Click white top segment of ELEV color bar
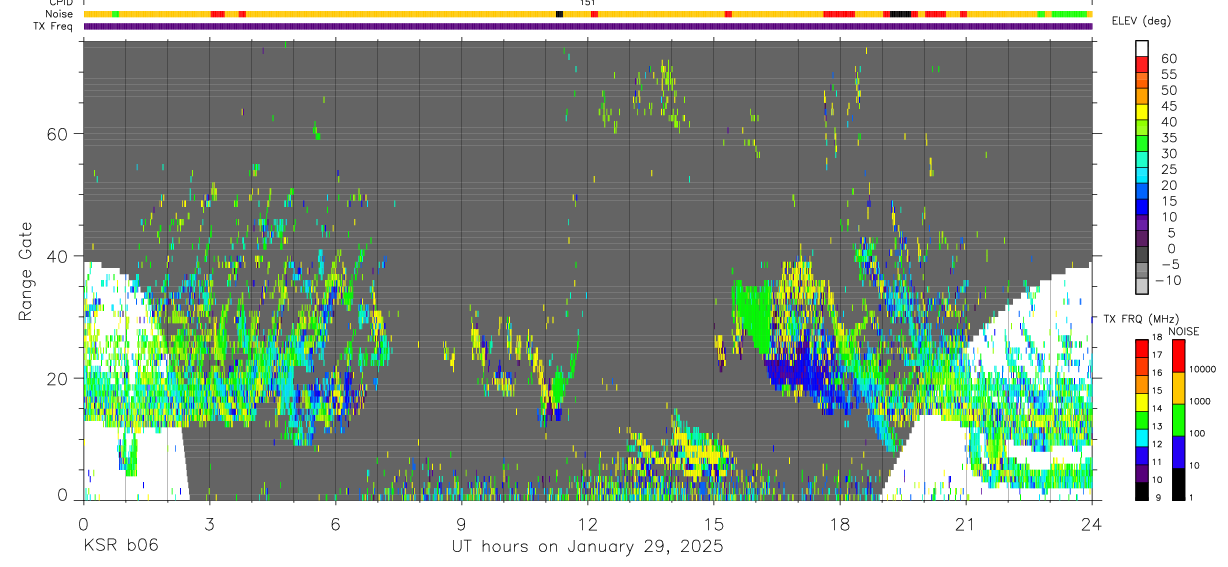Viewport: 1228px width, 567px height. pyautogui.click(x=1142, y=48)
